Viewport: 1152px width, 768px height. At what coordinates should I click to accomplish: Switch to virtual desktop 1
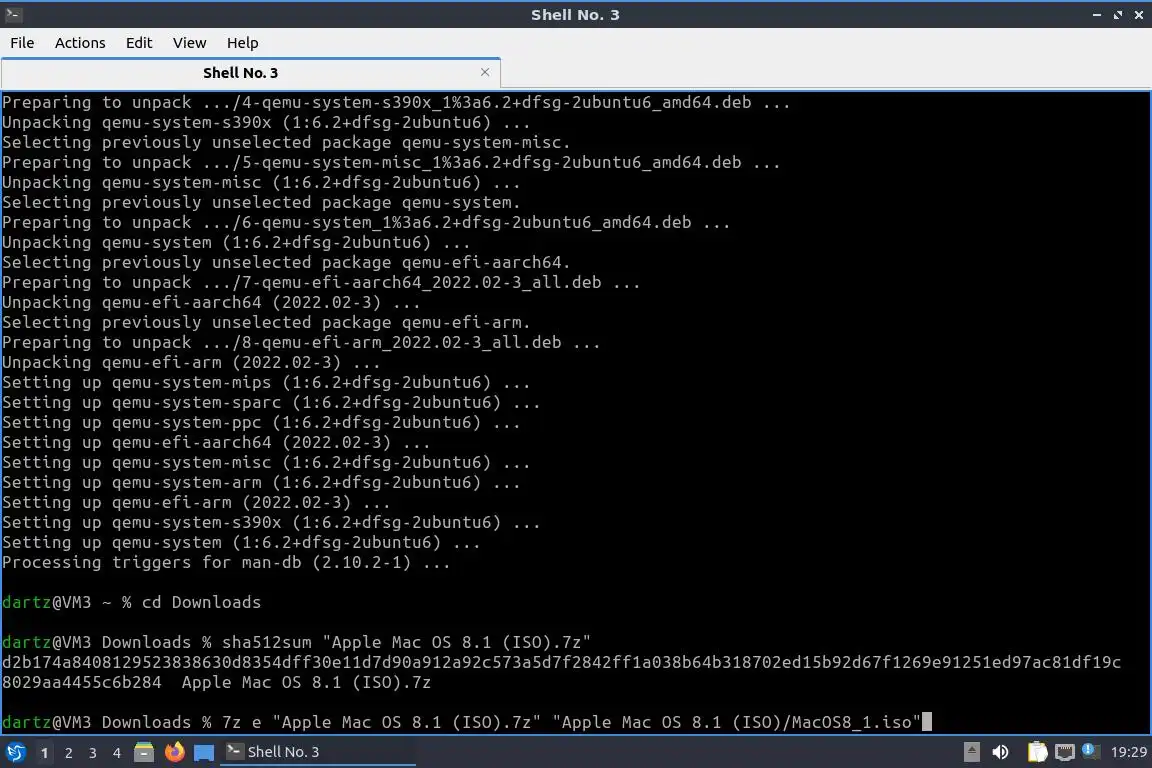coord(44,753)
